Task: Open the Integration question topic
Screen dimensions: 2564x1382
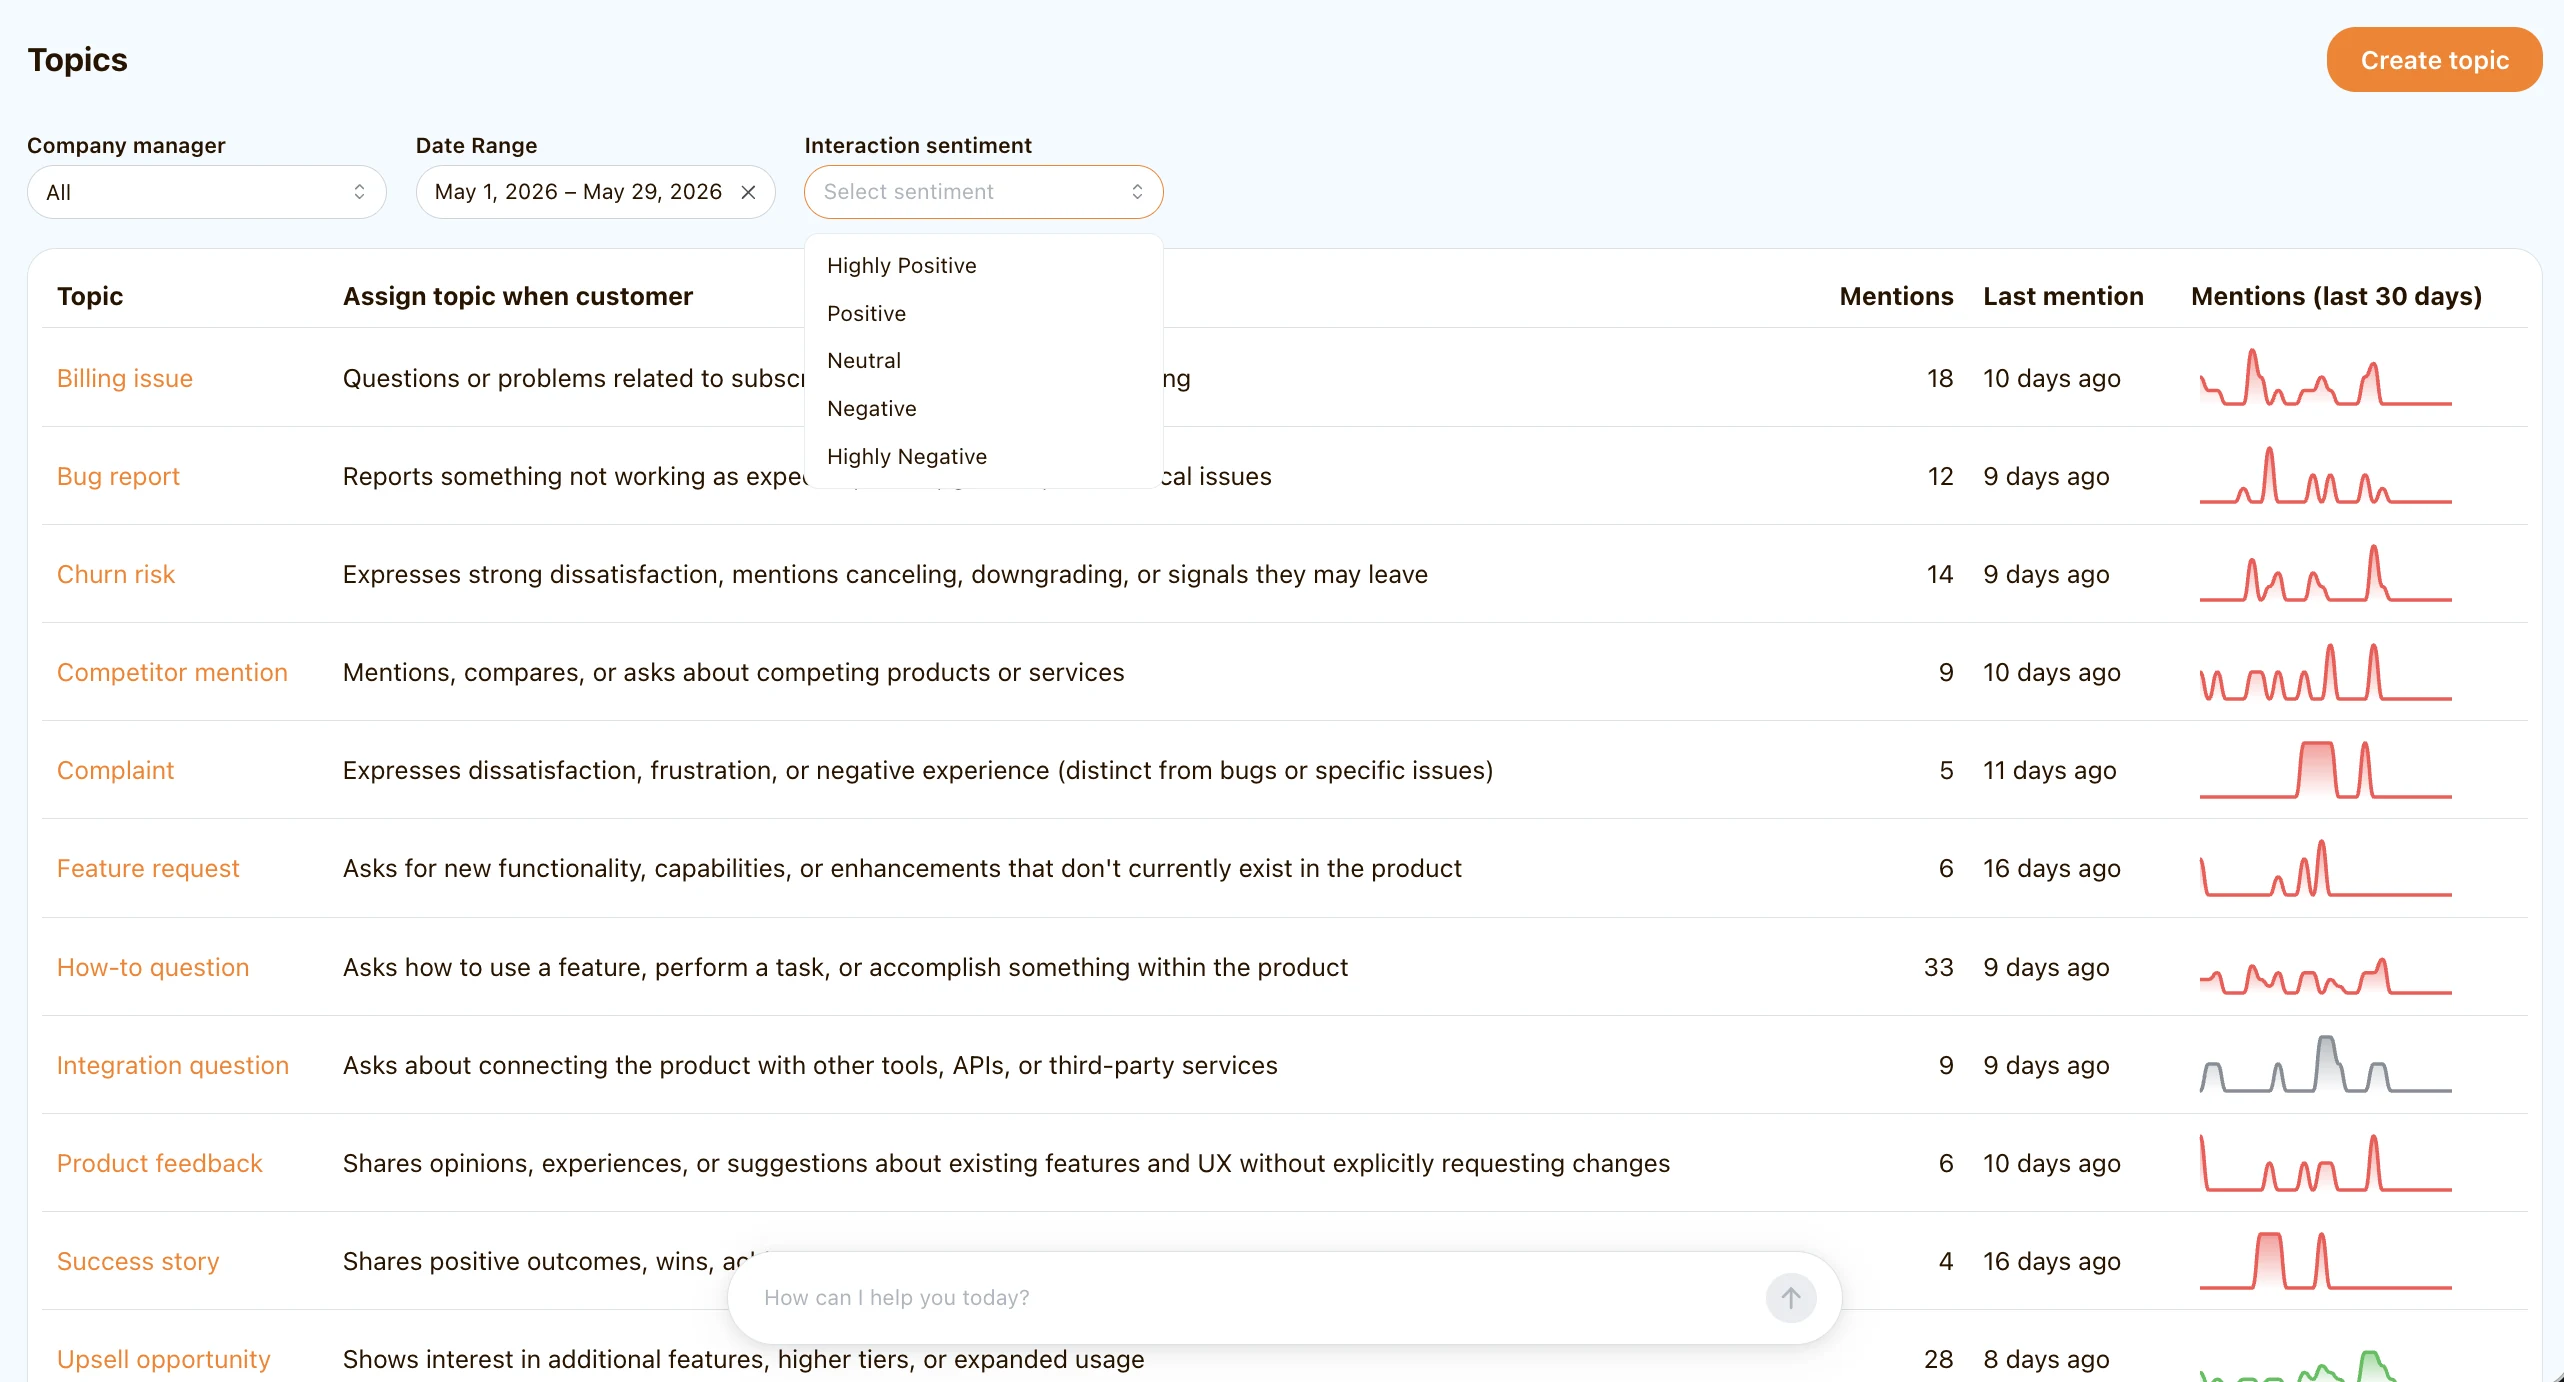Action: (173, 1065)
